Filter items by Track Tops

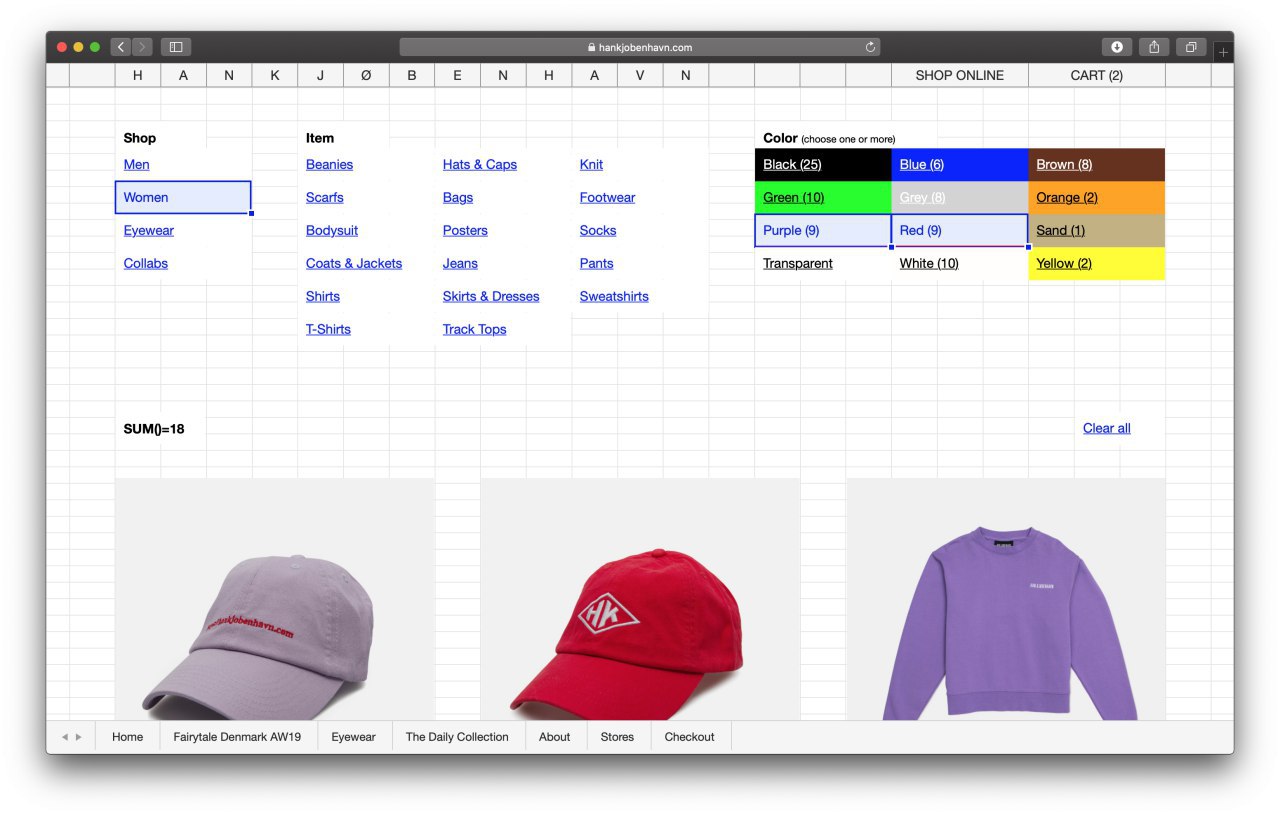click(x=474, y=329)
